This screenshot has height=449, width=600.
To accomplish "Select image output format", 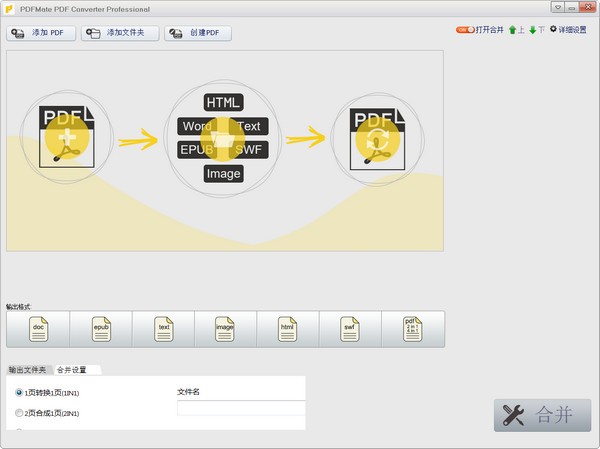I will pyautogui.click(x=225, y=329).
